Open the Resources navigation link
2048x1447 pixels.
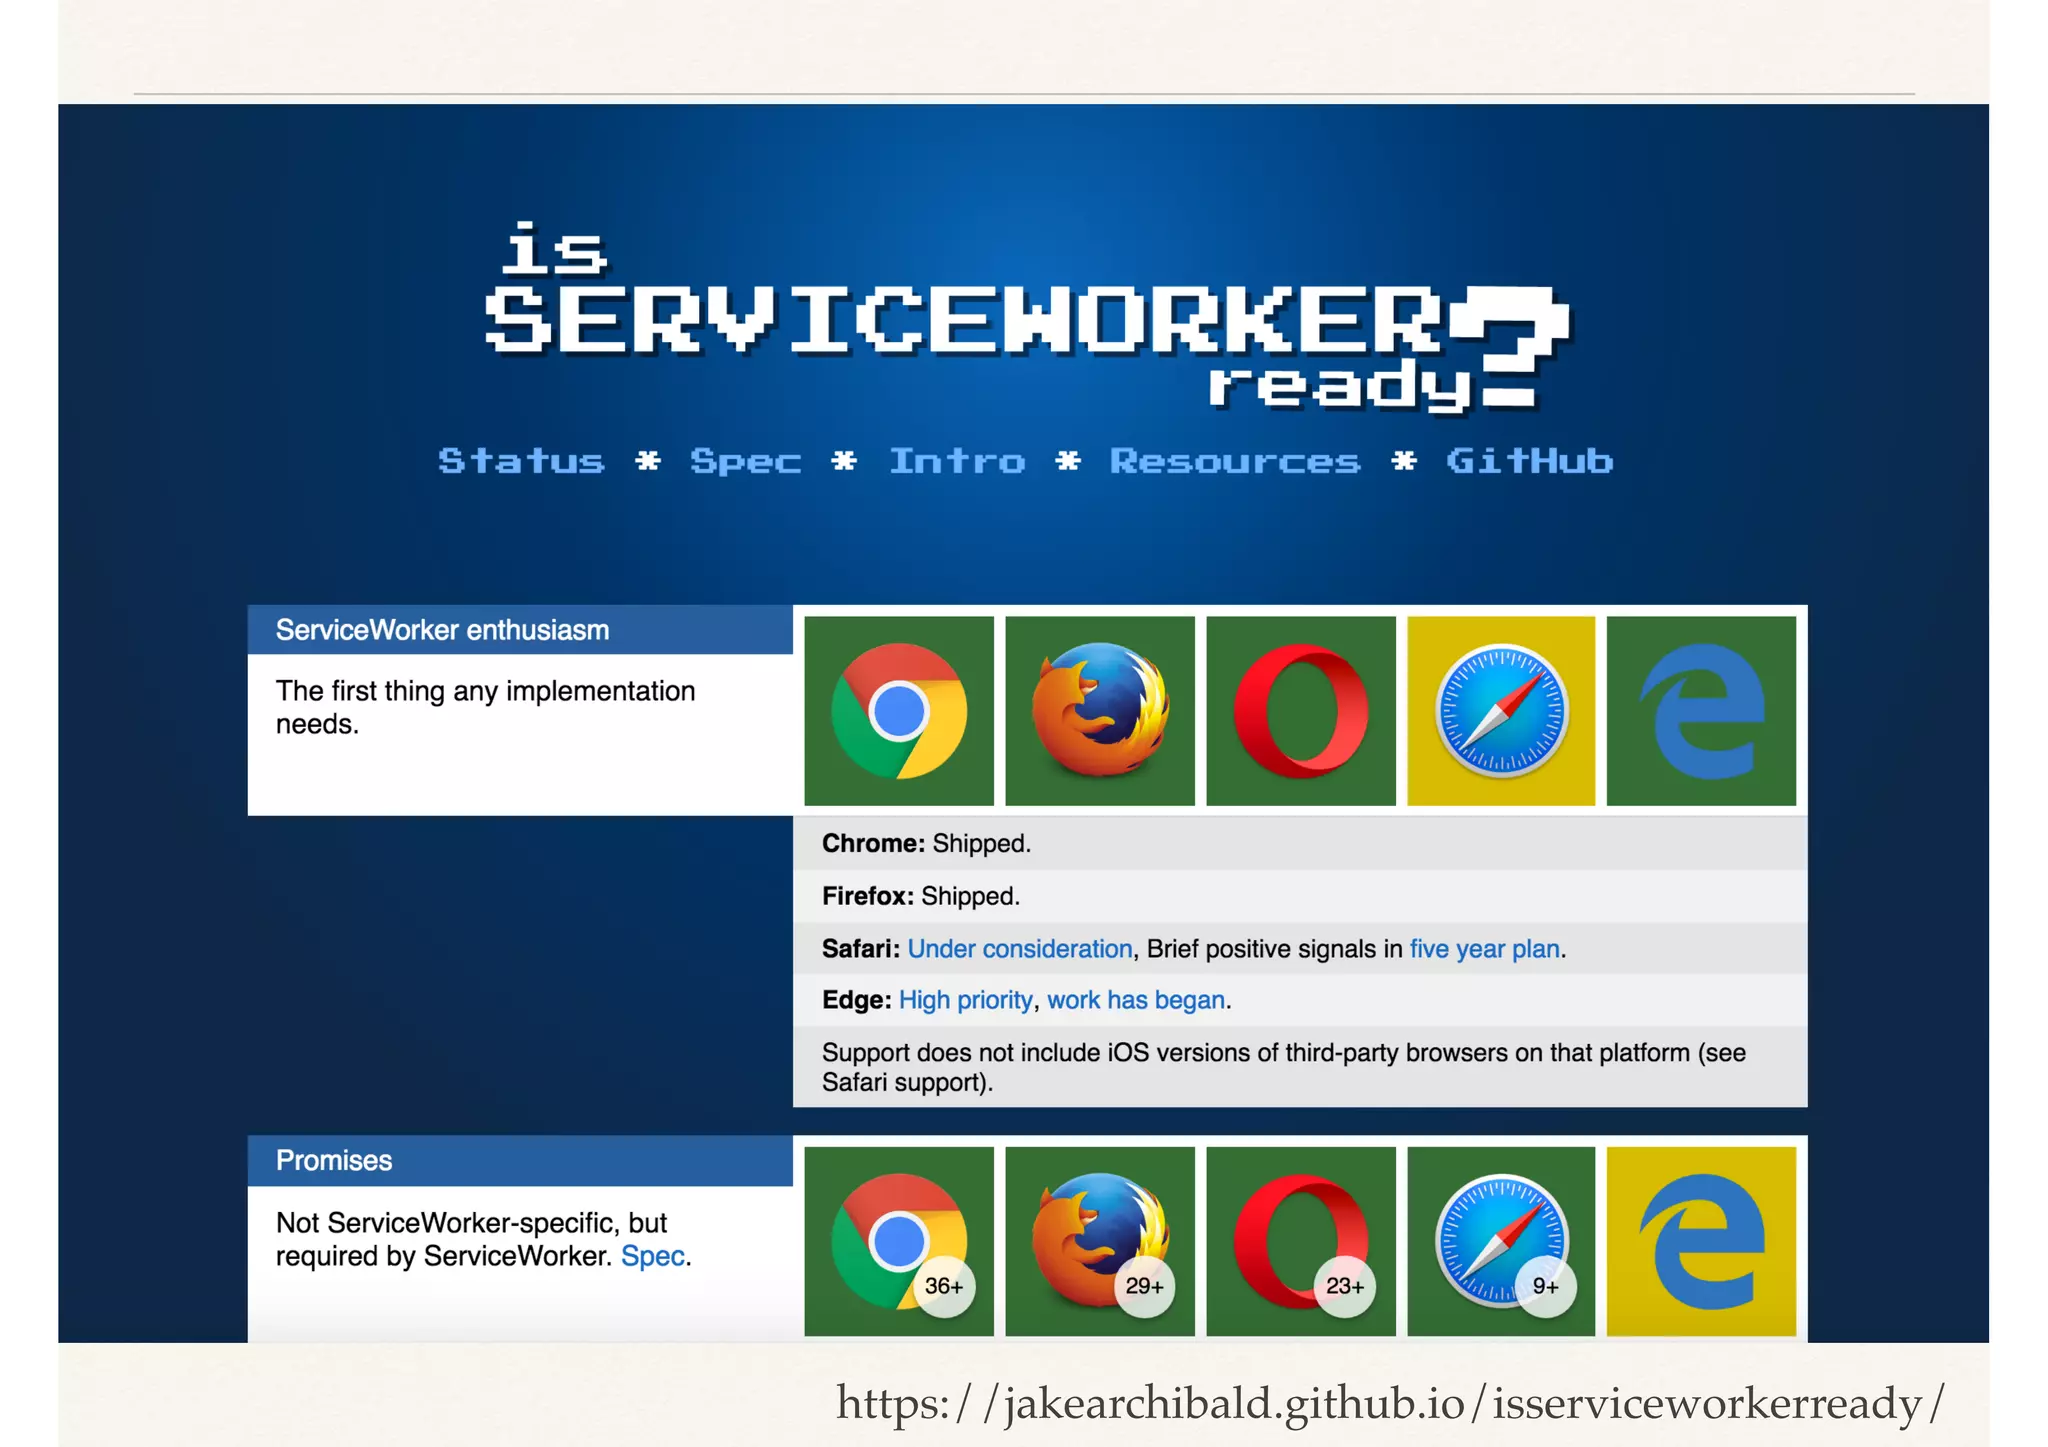tap(1235, 461)
